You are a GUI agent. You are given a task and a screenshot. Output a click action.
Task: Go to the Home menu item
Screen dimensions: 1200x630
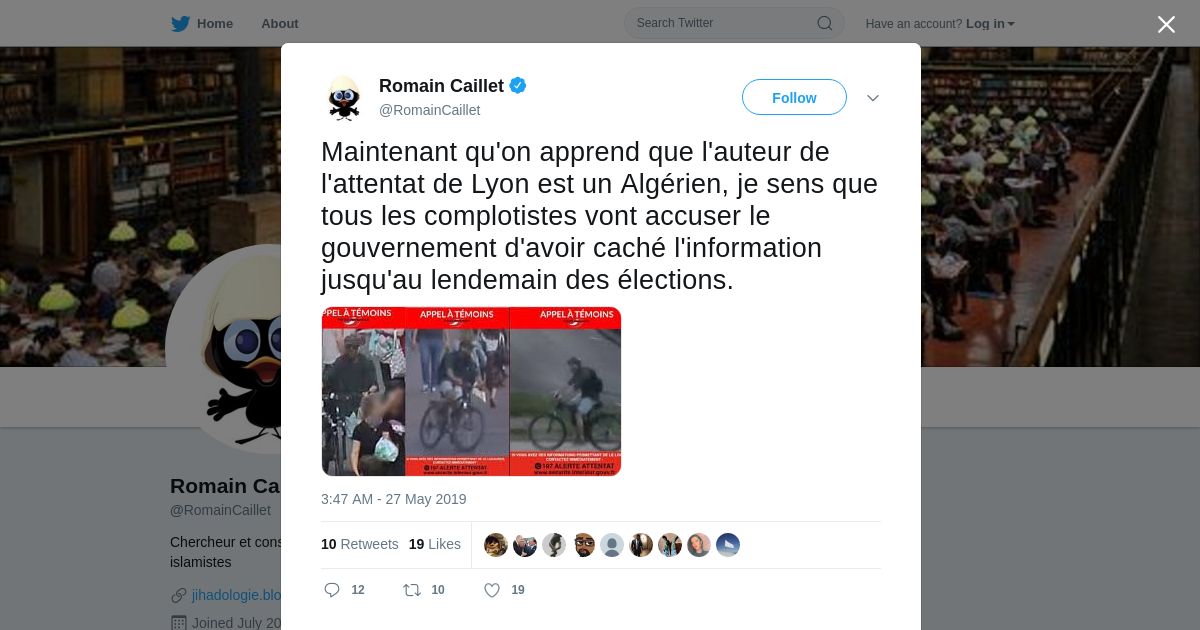tap(215, 24)
